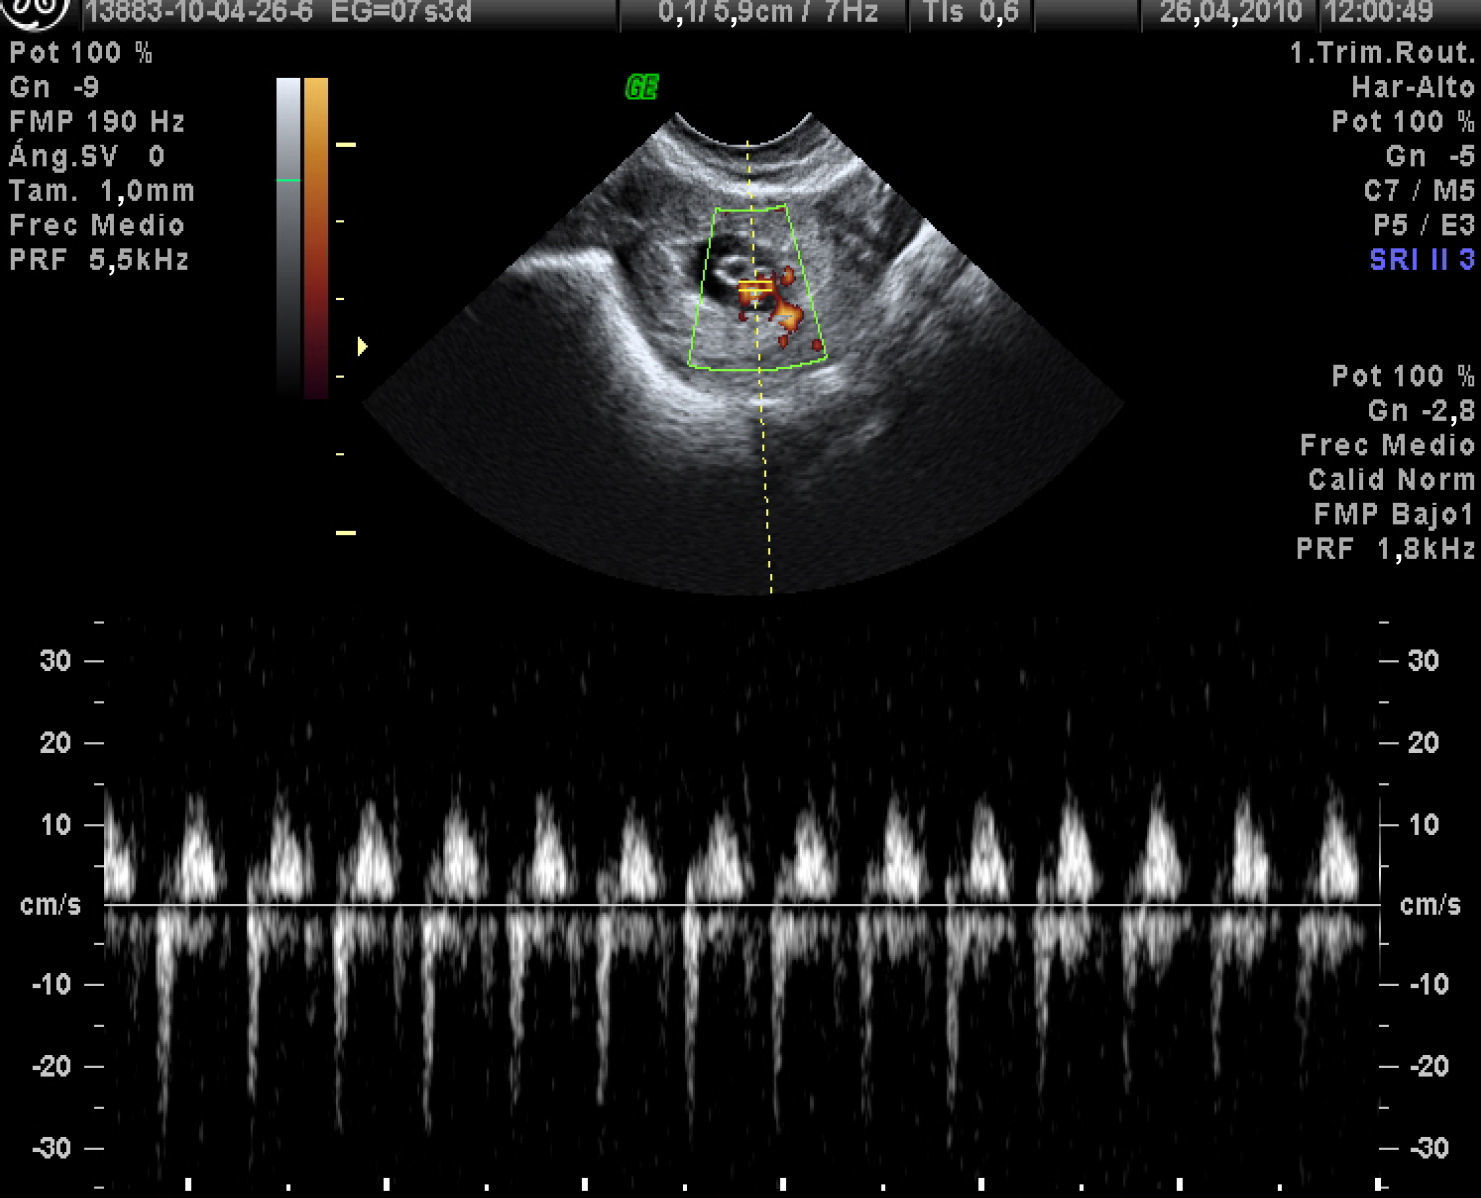Select the yellow sample volume gate

(x=755, y=288)
